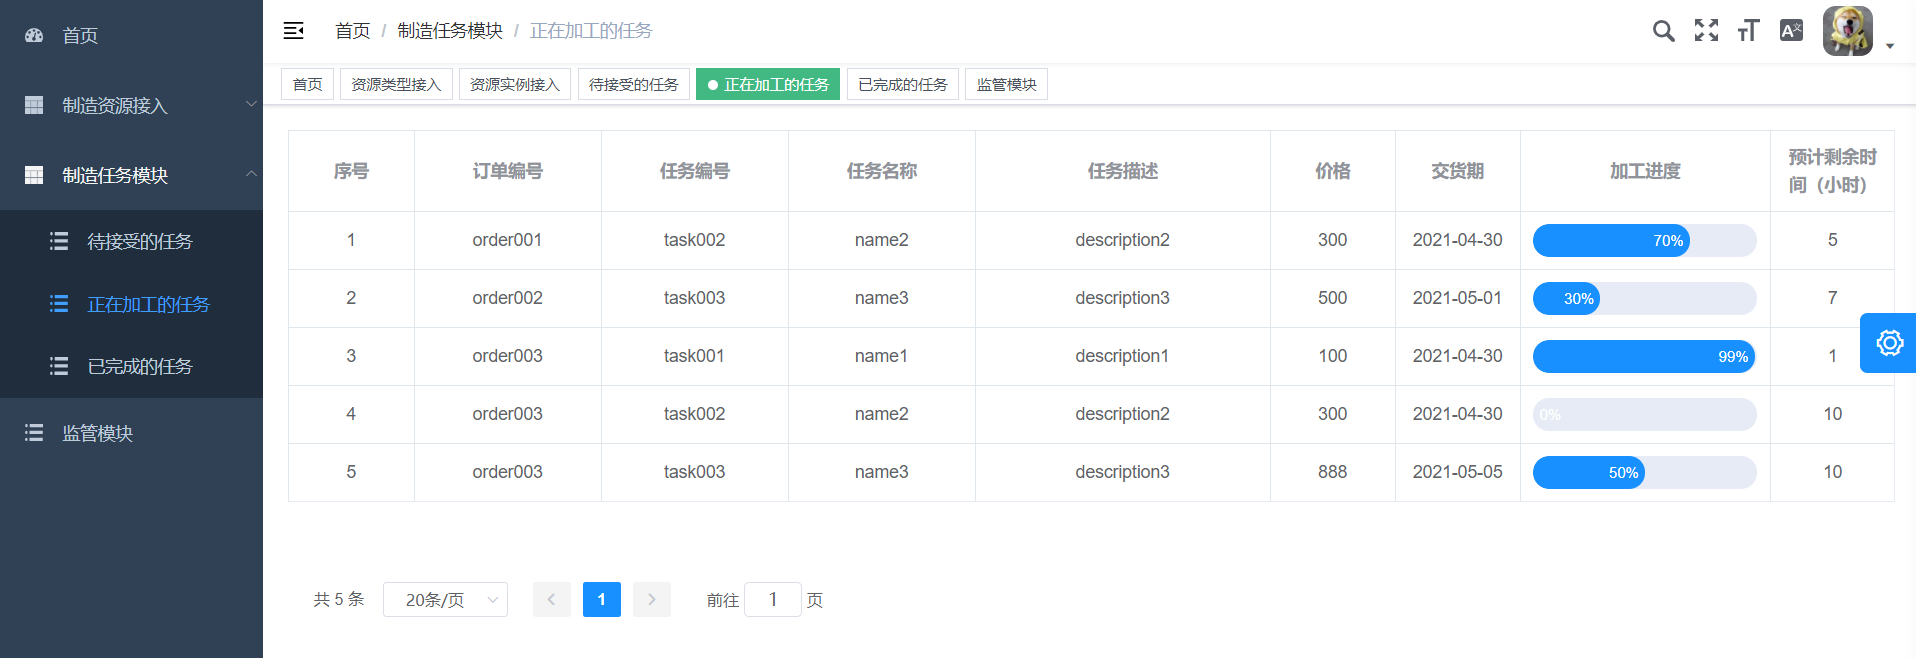
Task: Go to next page arrow
Action: pyautogui.click(x=652, y=600)
